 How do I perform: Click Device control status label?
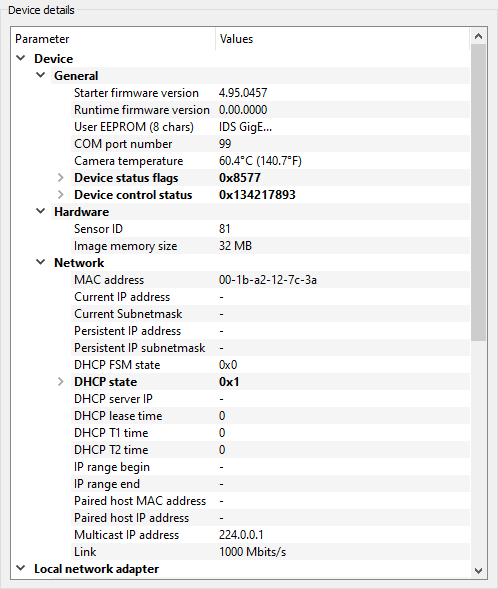(133, 195)
